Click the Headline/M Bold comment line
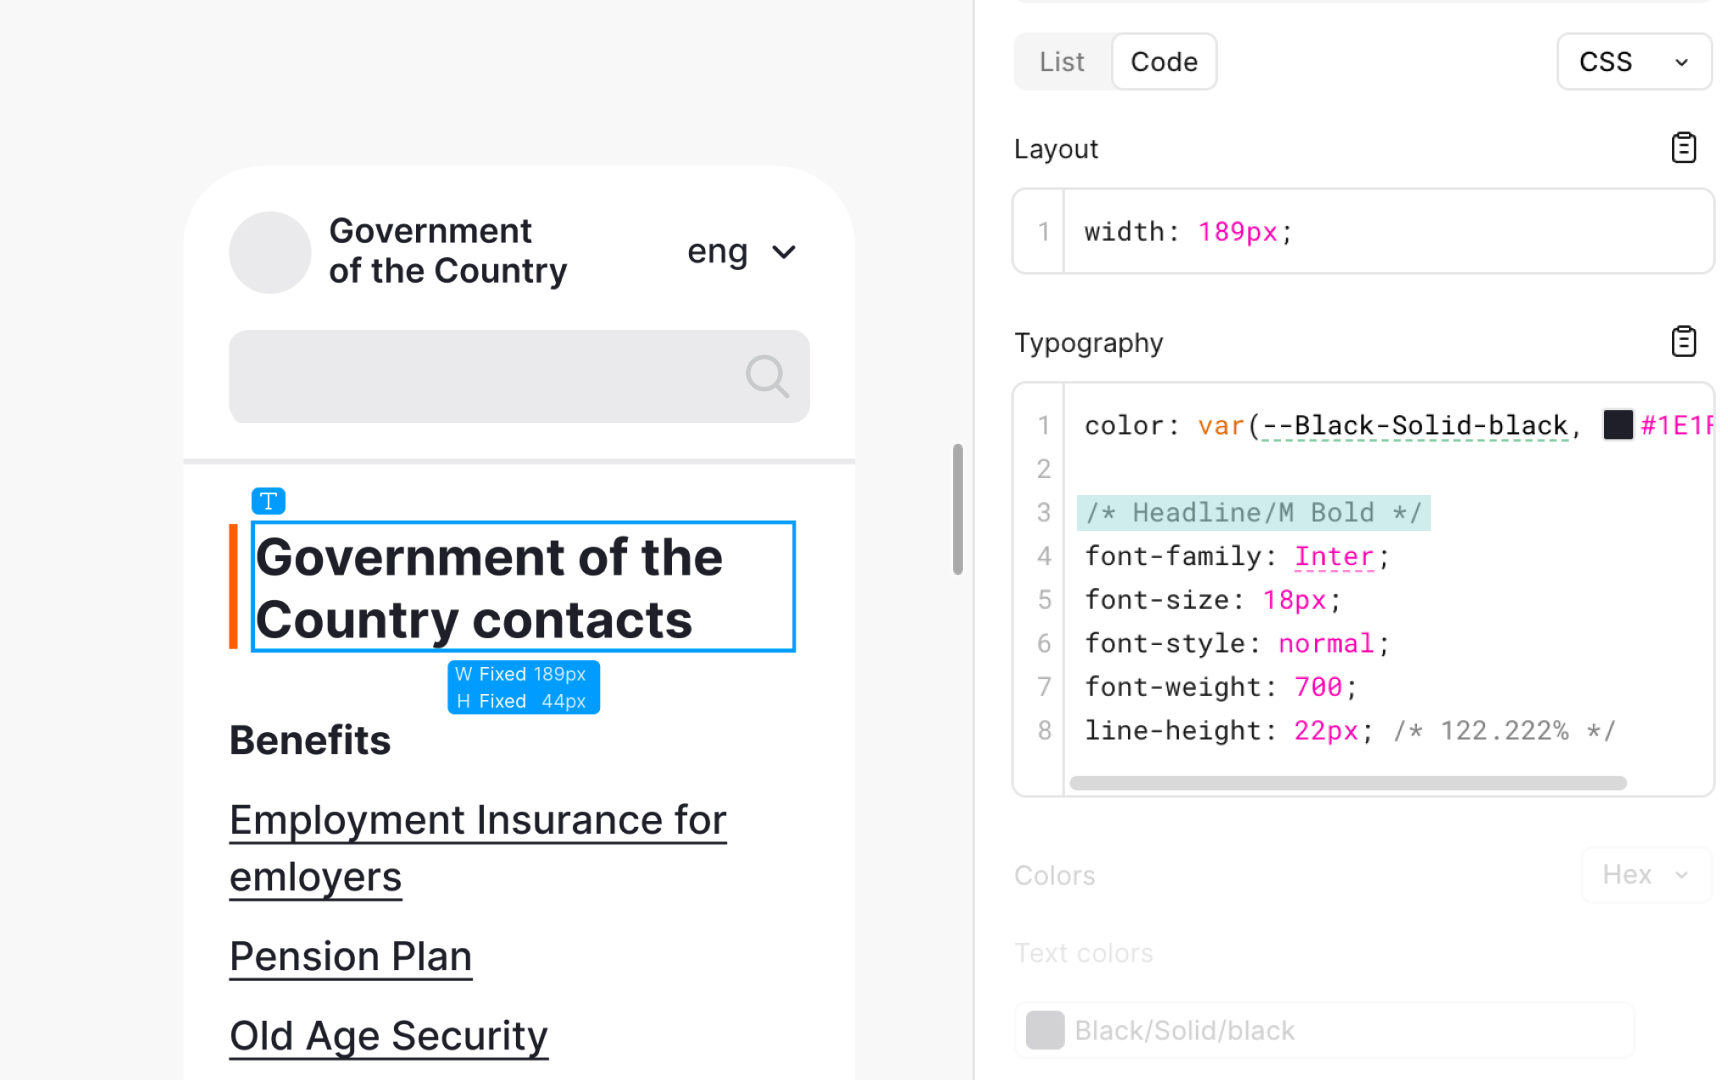Image resolution: width=1728 pixels, height=1080 pixels. 1253,513
